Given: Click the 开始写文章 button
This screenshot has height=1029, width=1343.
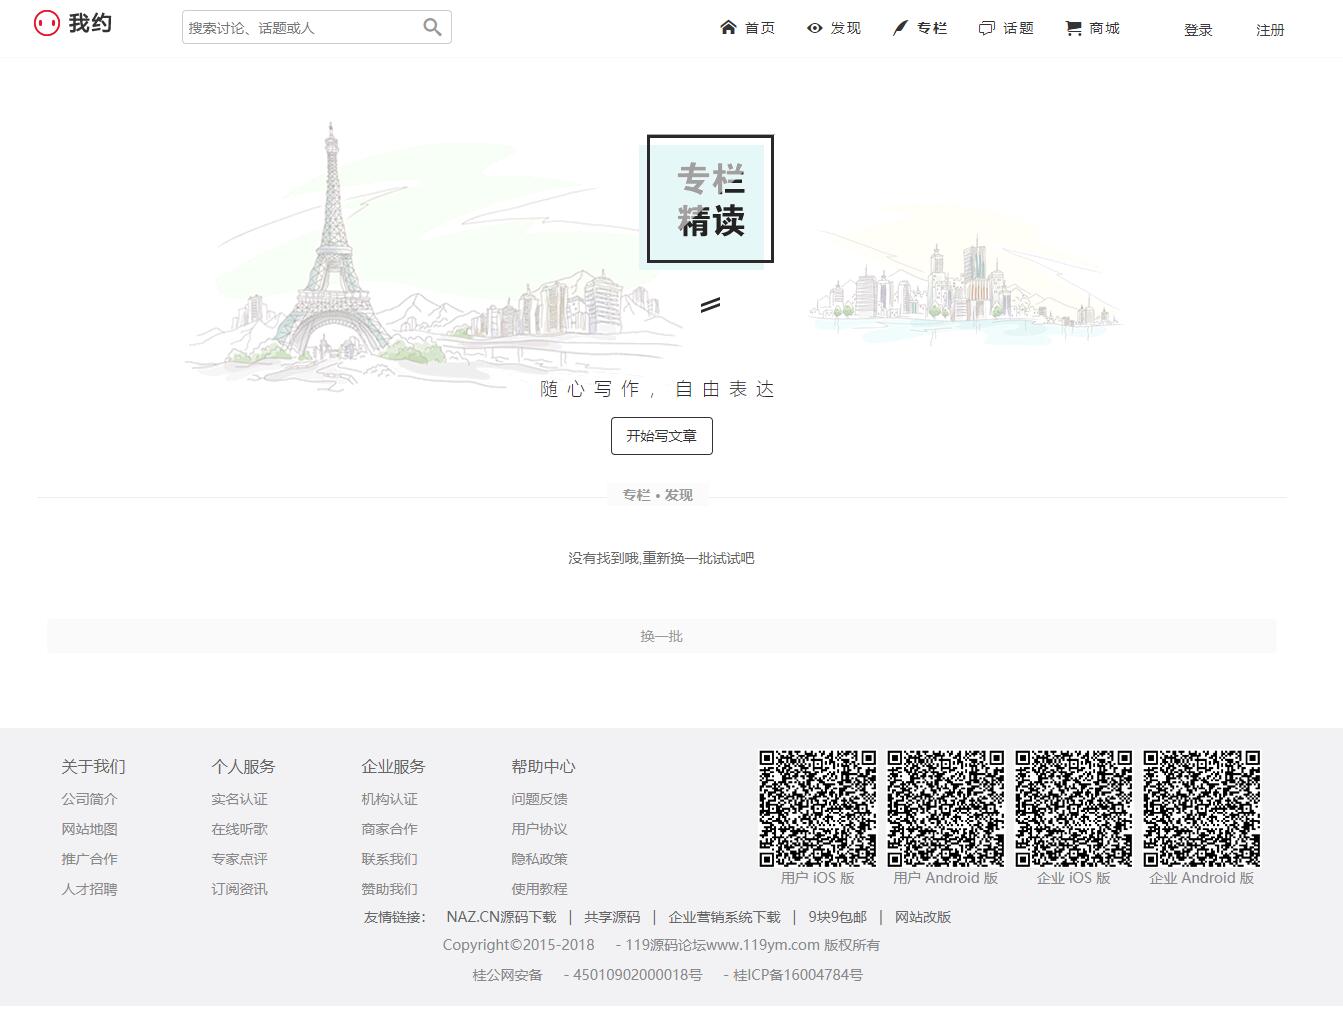Looking at the screenshot, I should 662,436.
